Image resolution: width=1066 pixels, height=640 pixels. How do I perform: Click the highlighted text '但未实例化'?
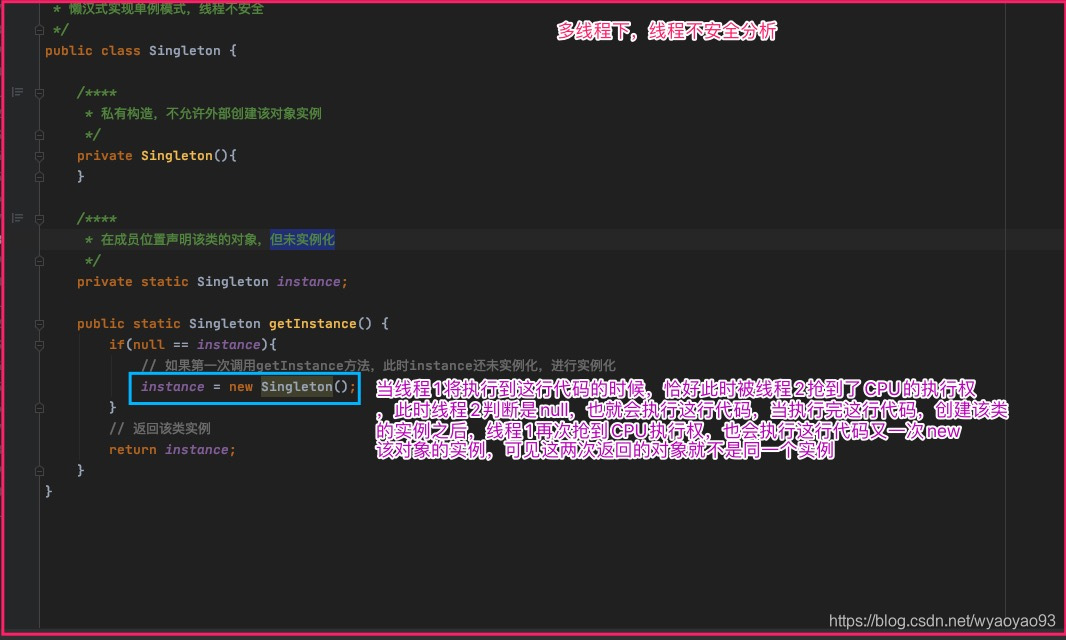click(302, 239)
